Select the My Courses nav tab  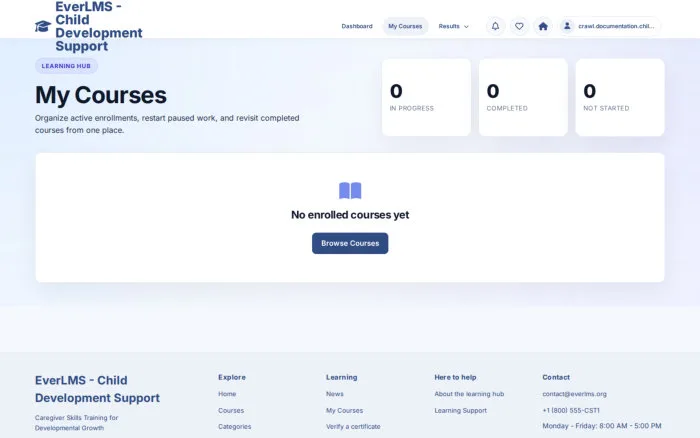(x=405, y=26)
